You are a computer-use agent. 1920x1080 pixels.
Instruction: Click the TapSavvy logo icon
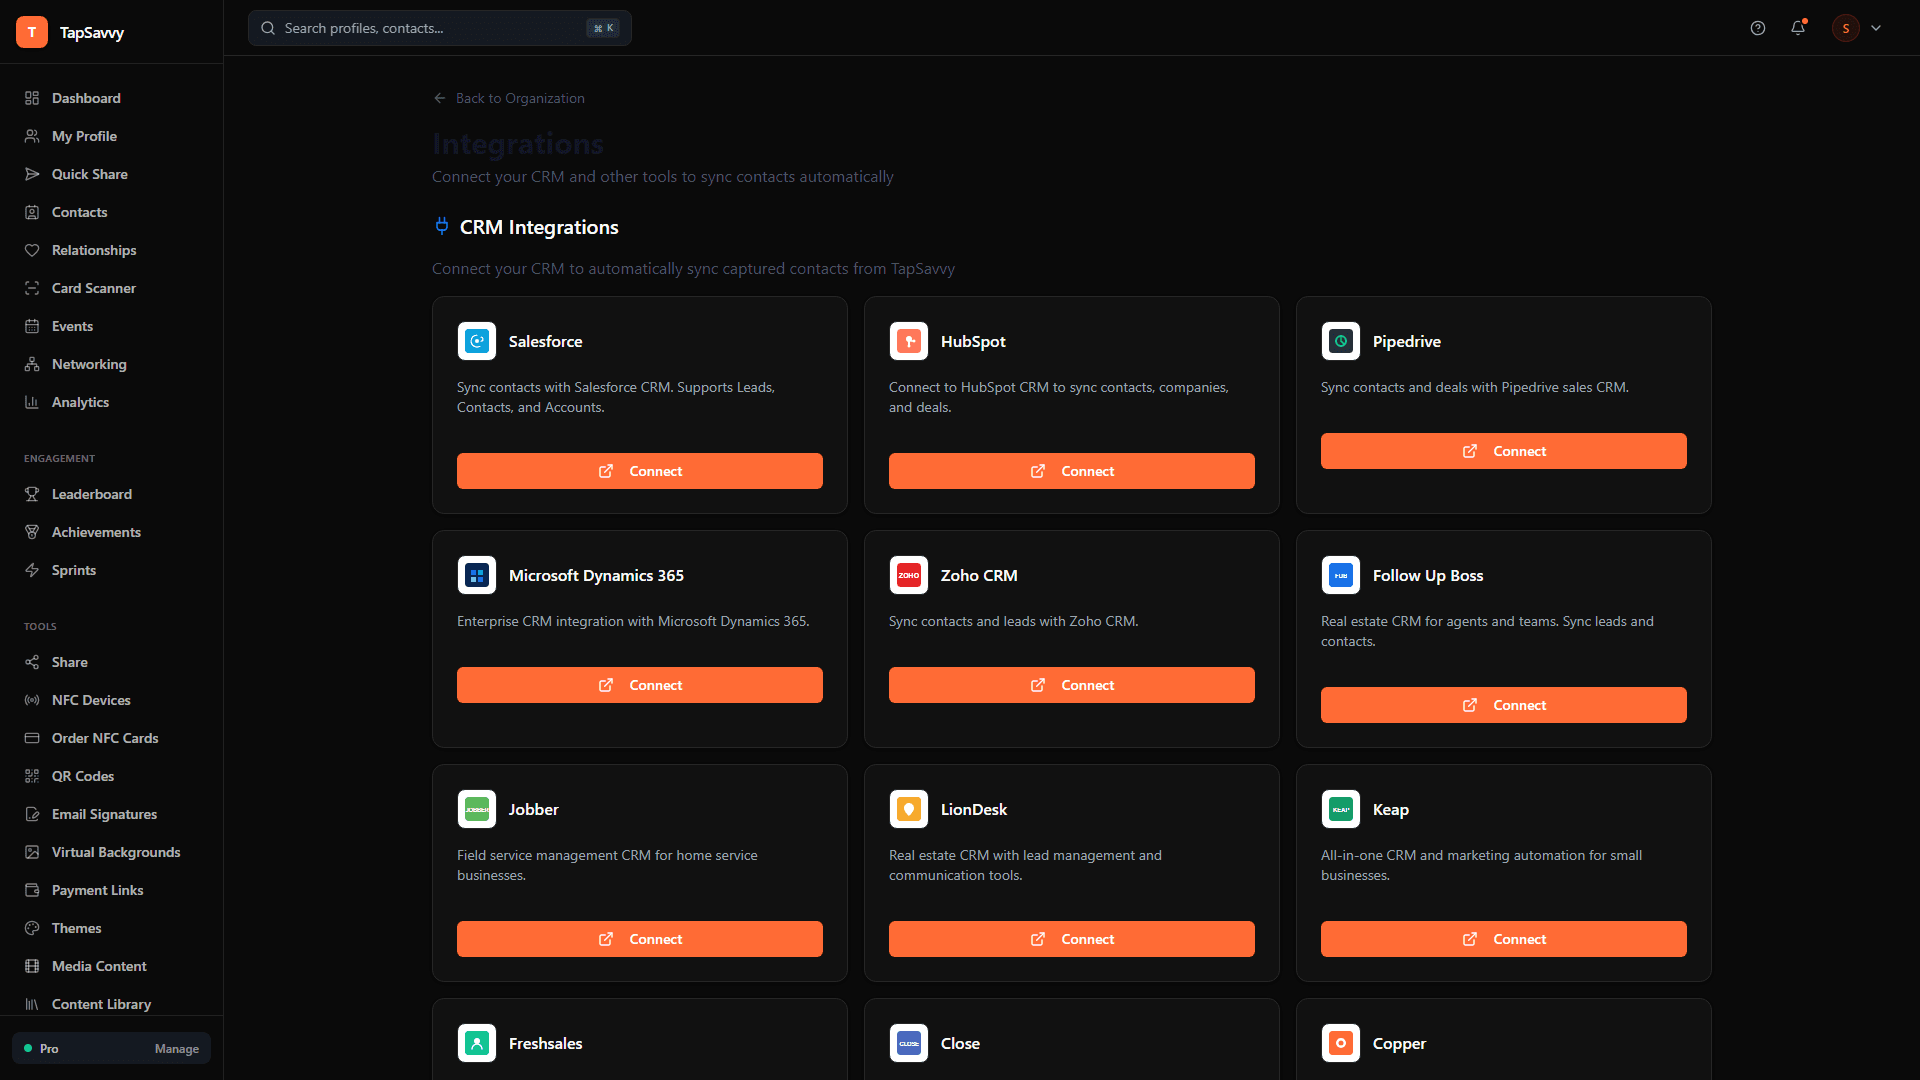(x=32, y=31)
